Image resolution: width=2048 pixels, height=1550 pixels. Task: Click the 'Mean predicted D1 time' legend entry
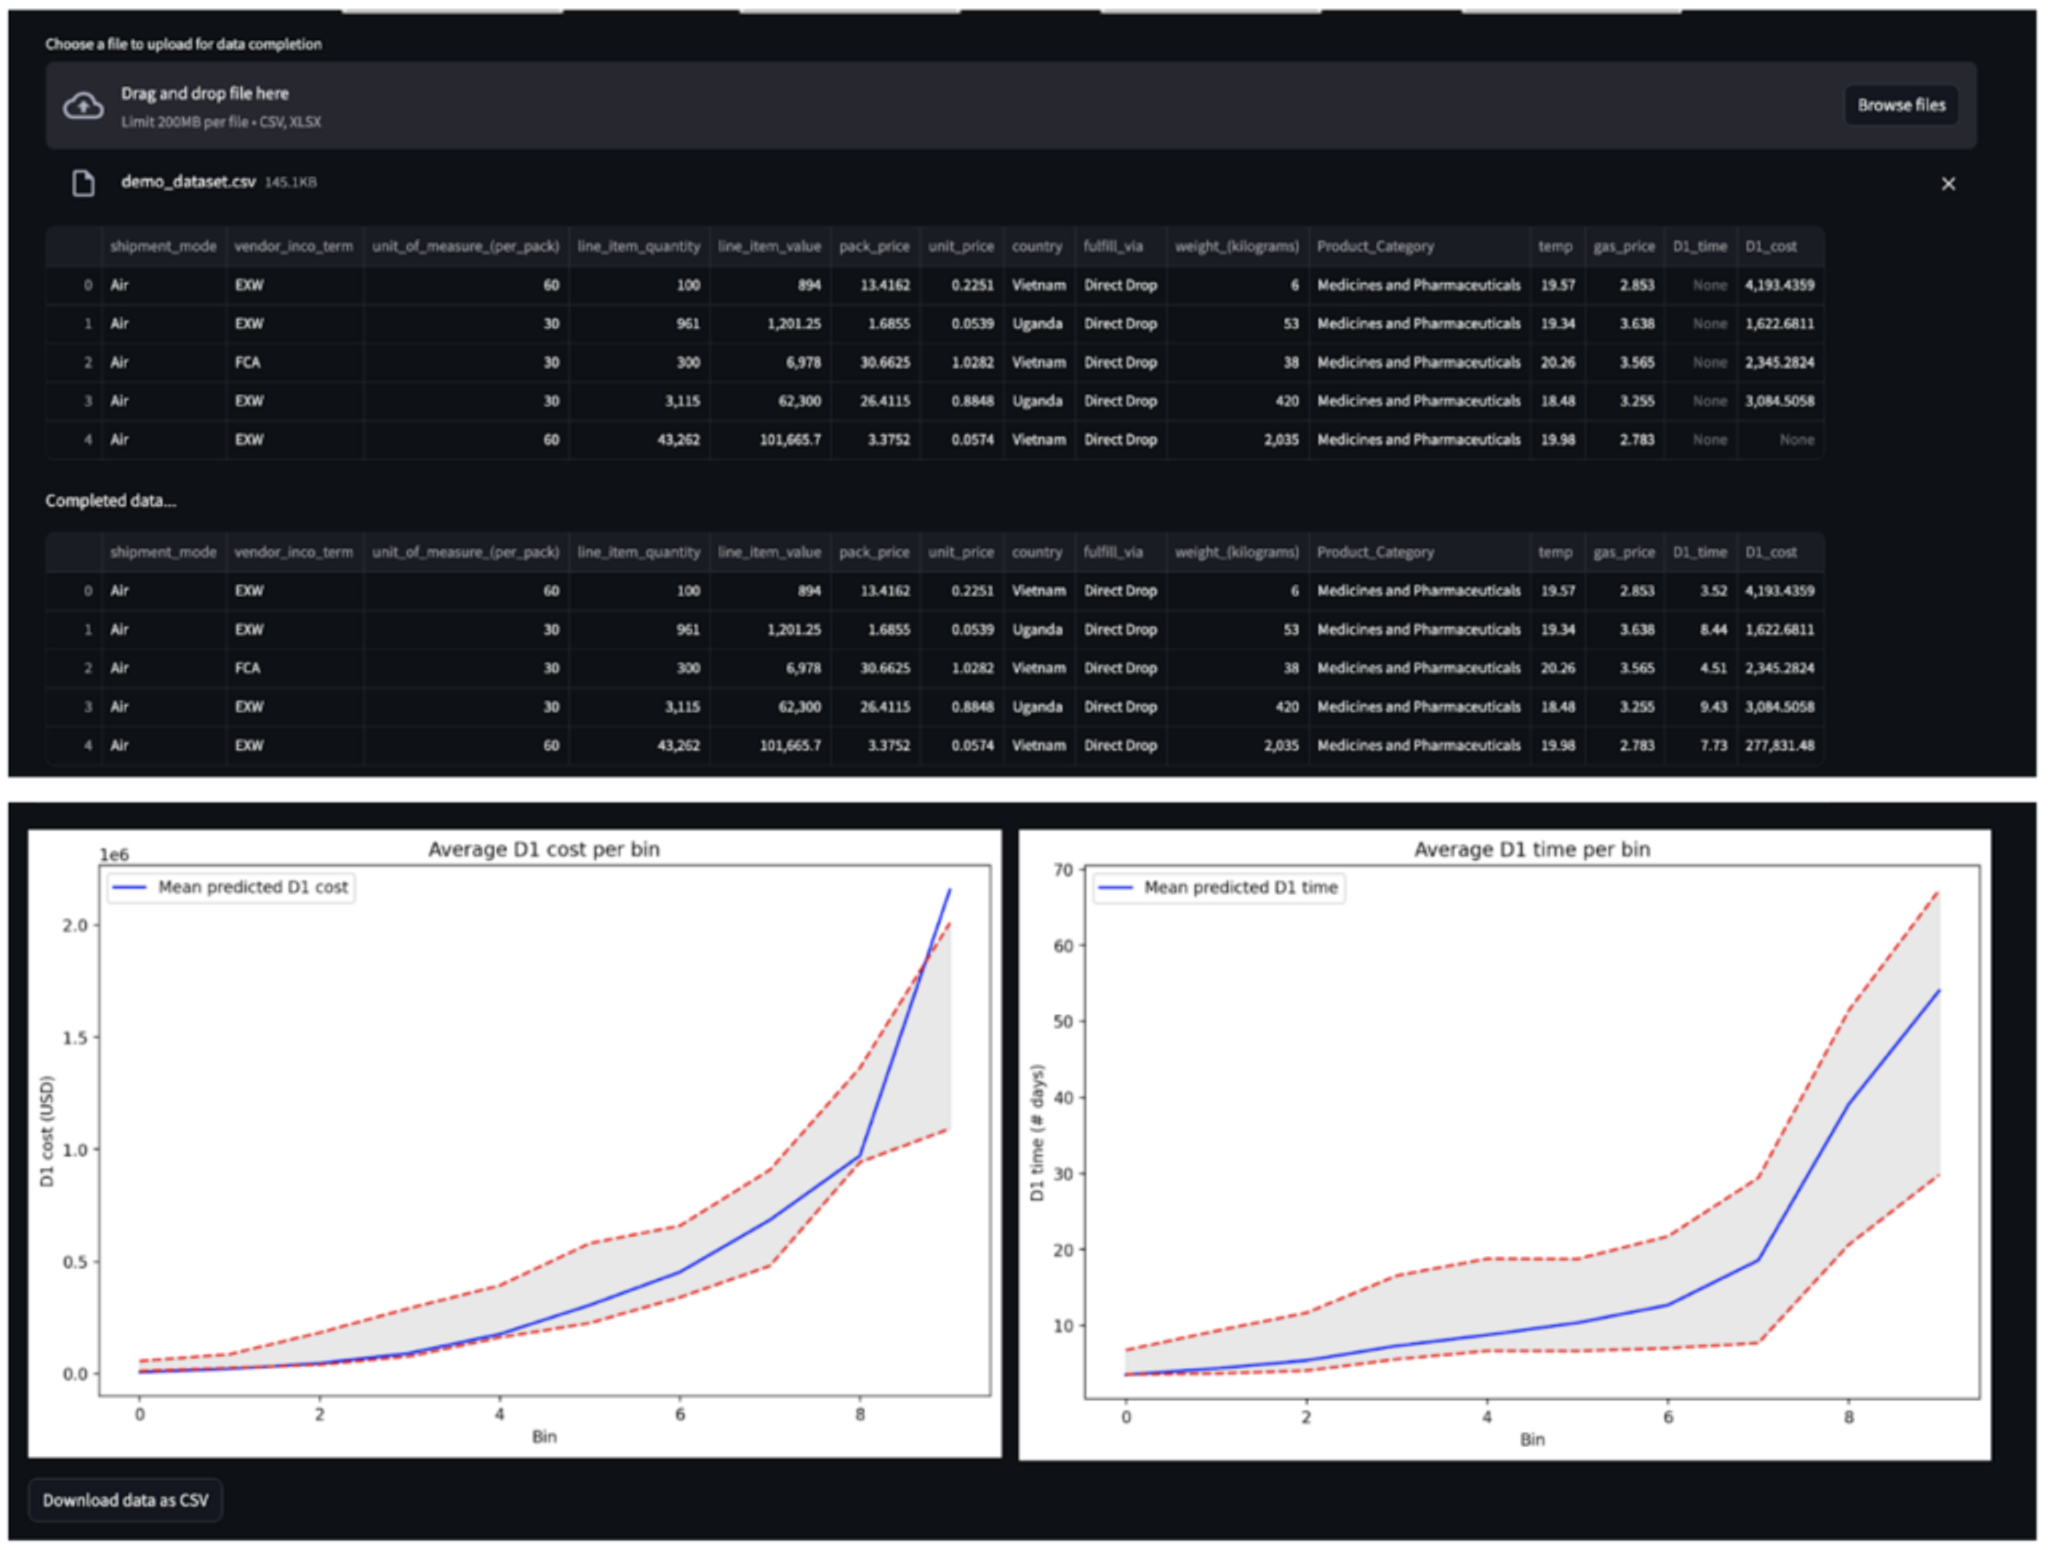(x=1219, y=887)
